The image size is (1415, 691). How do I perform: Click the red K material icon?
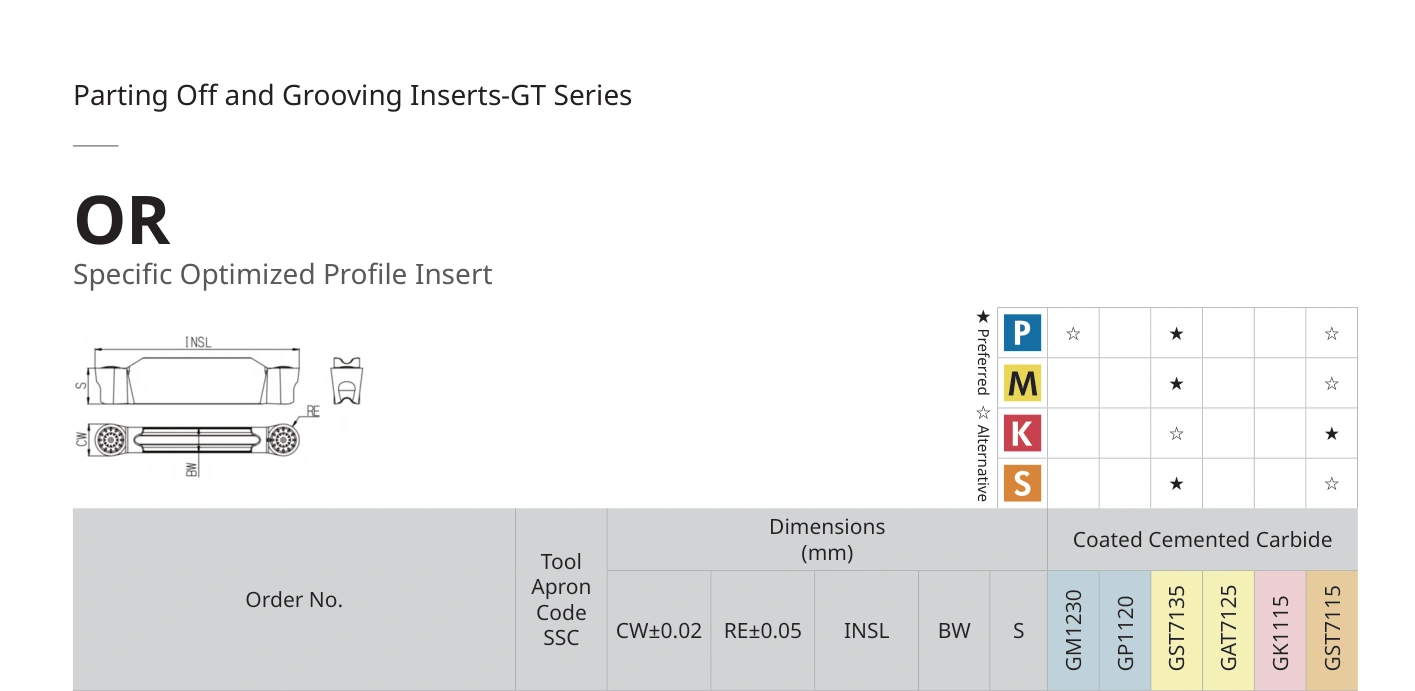click(x=1022, y=434)
